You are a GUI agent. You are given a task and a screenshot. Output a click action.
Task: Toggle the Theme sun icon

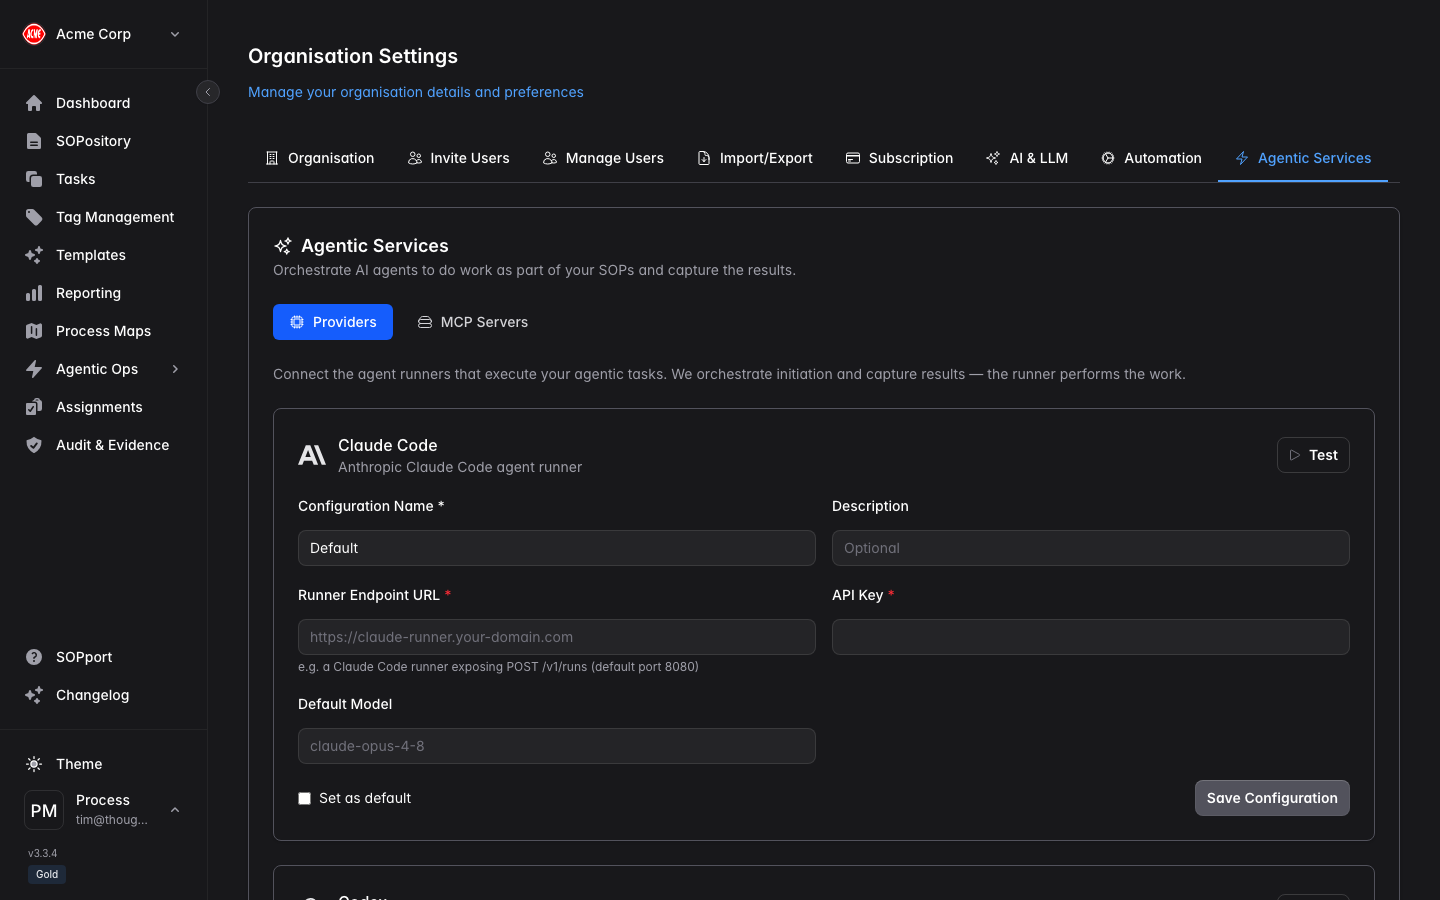coord(34,764)
